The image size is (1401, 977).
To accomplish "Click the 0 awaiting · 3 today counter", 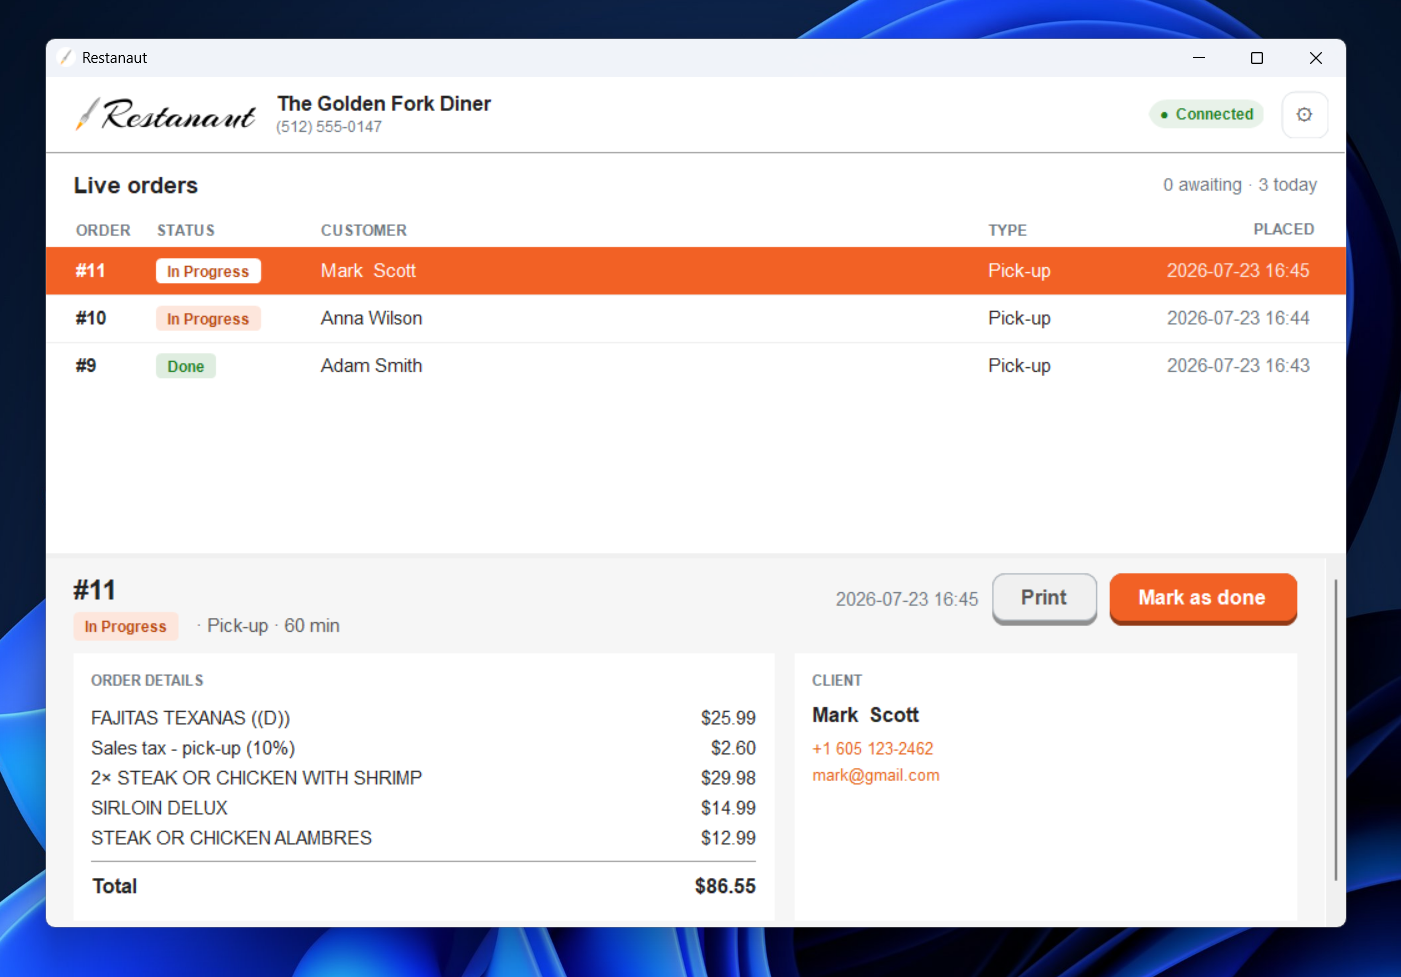I will pyautogui.click(x=1240, y=185).
